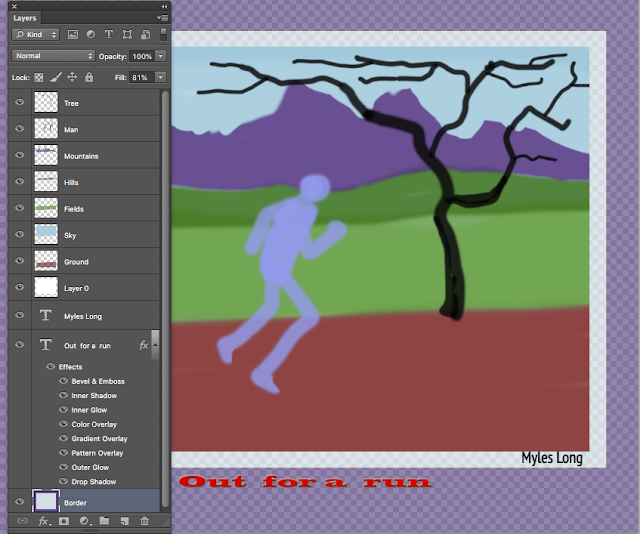Lock all padlock icon
The height and width of the screenshot is (534, 640).
(89, 77)
